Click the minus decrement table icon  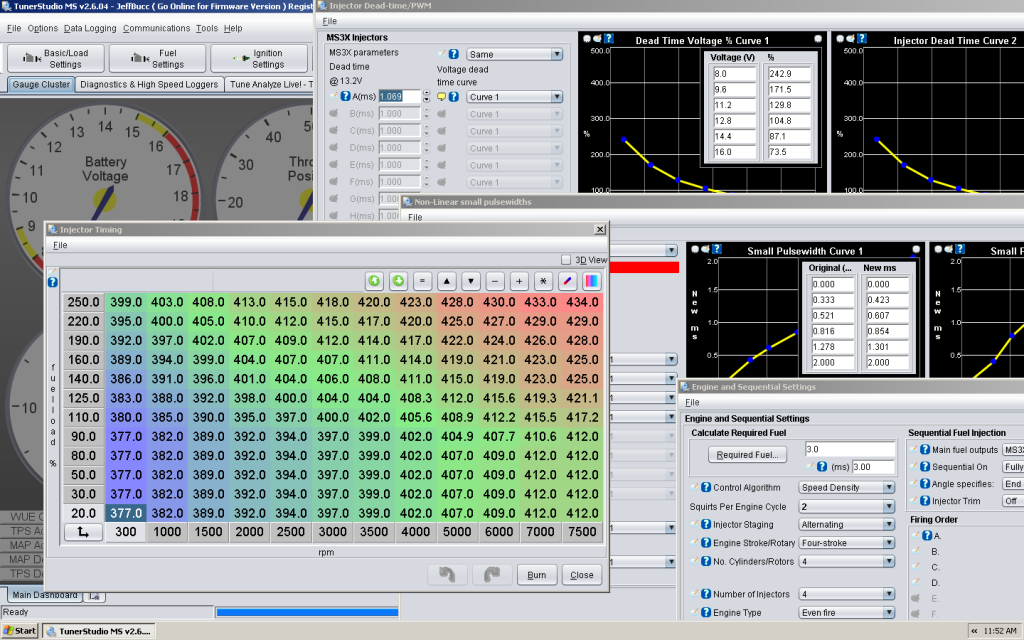(495, 281)
